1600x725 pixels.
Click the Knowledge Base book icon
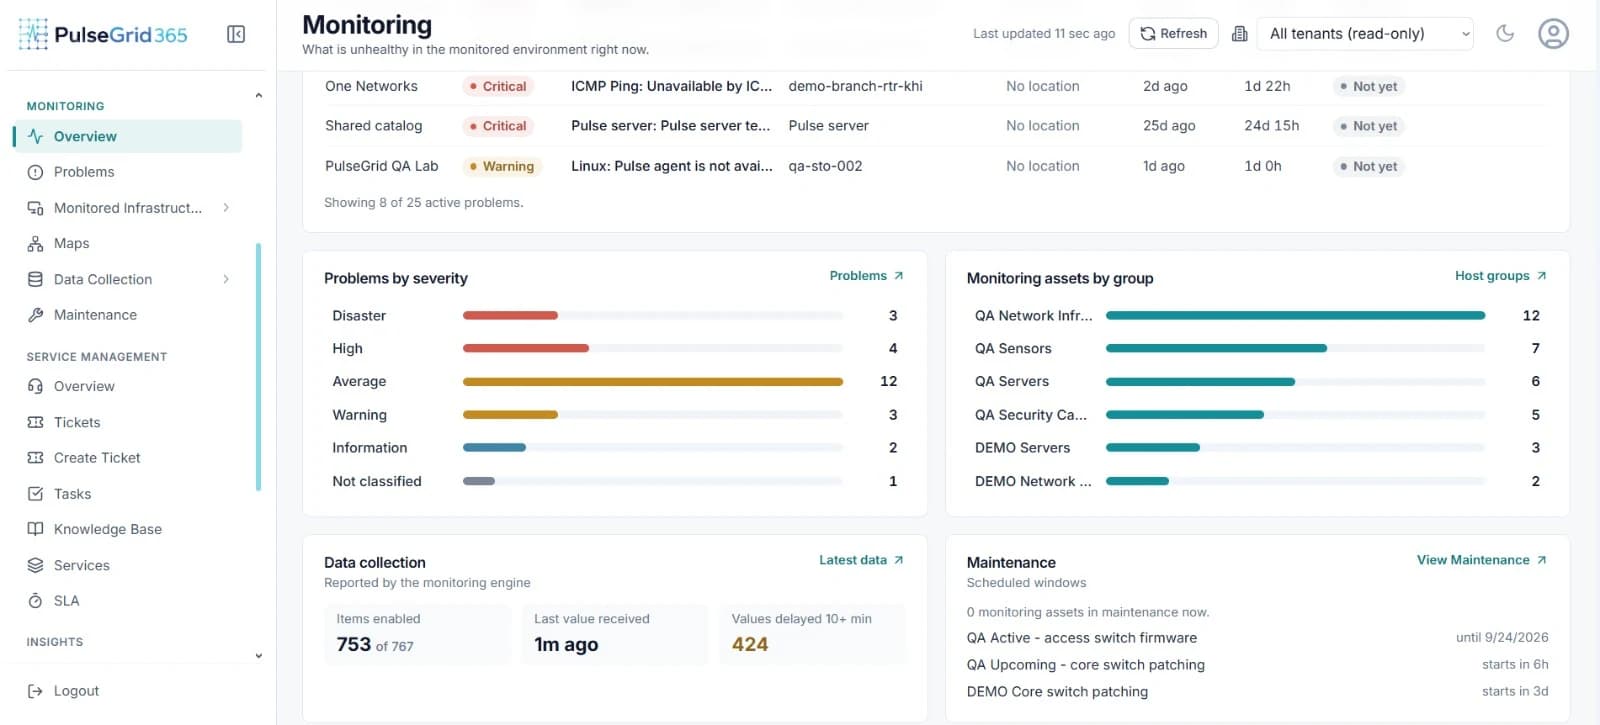click(x=35, y=529)
